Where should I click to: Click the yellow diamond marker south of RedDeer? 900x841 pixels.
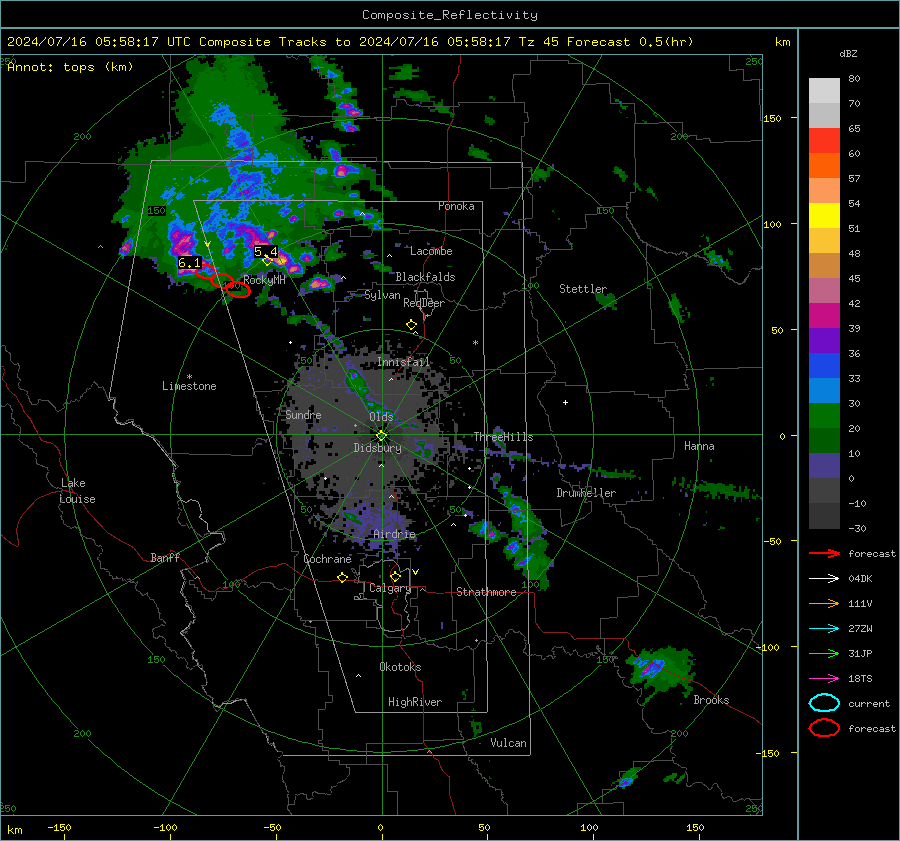pyautogui.click(x=411, y=325)
